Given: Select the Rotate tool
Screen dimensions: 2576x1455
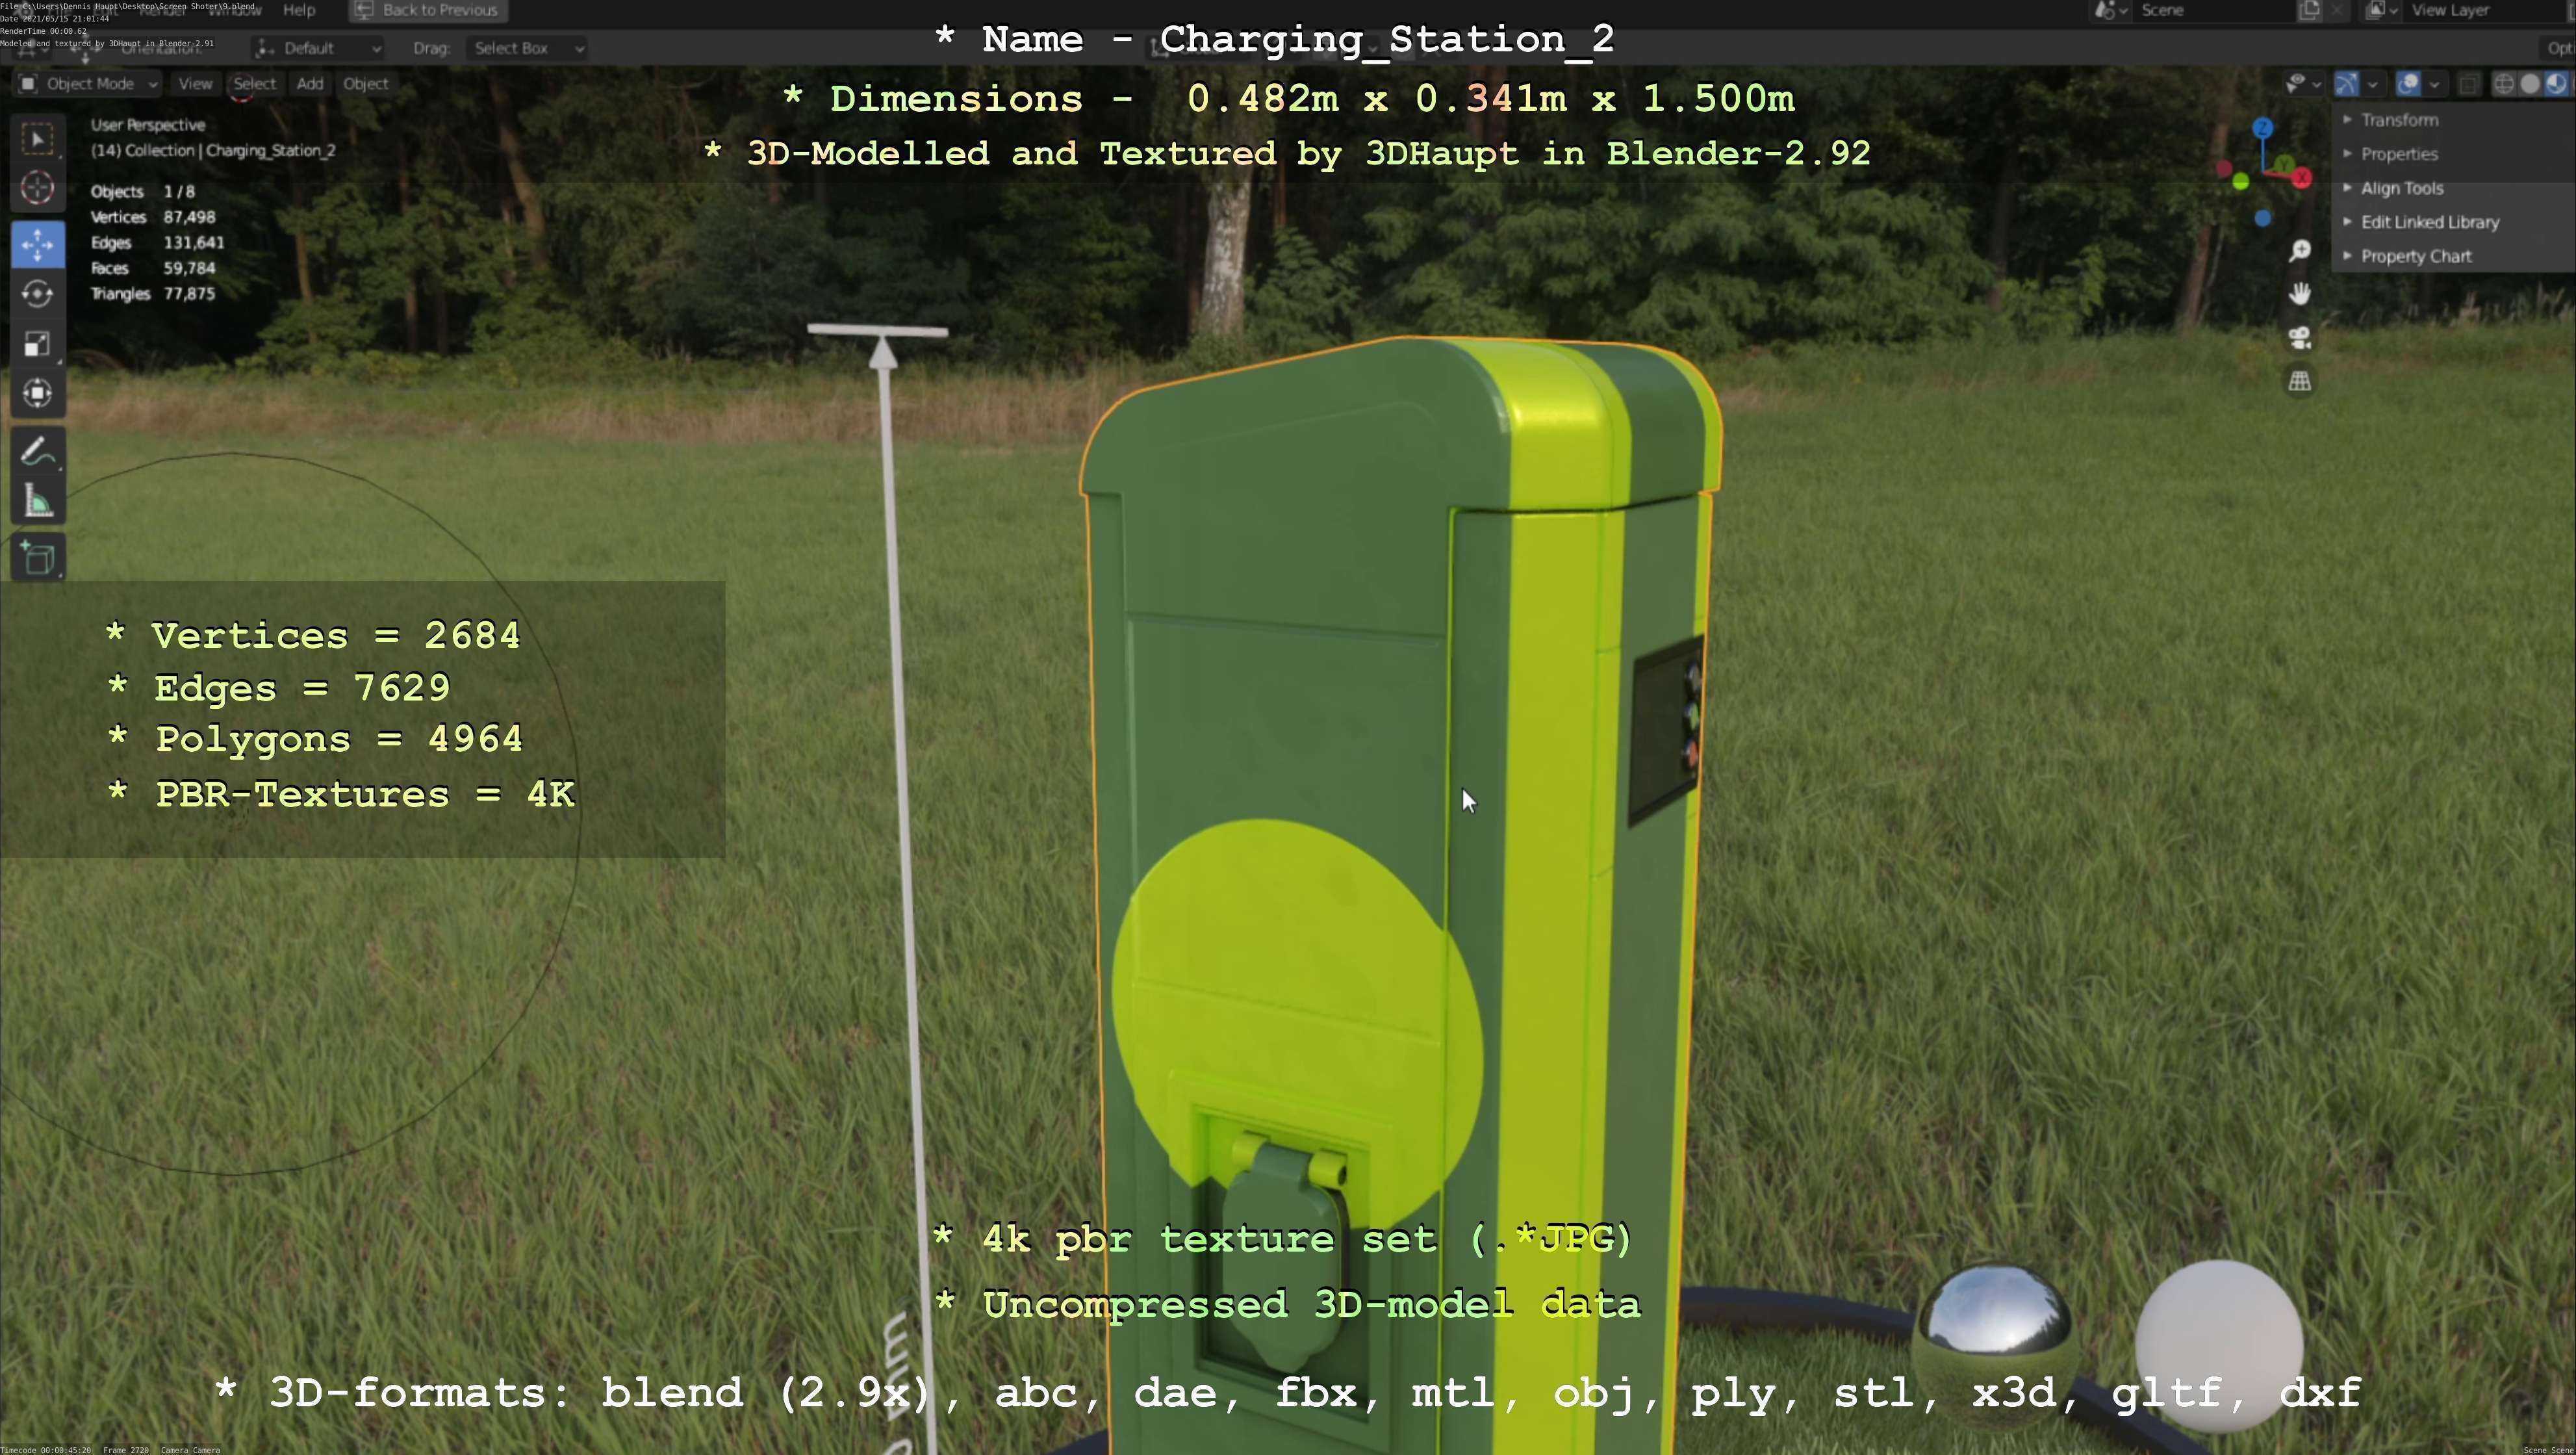Looking at the screenshot, I should click(x=38, y=294).
